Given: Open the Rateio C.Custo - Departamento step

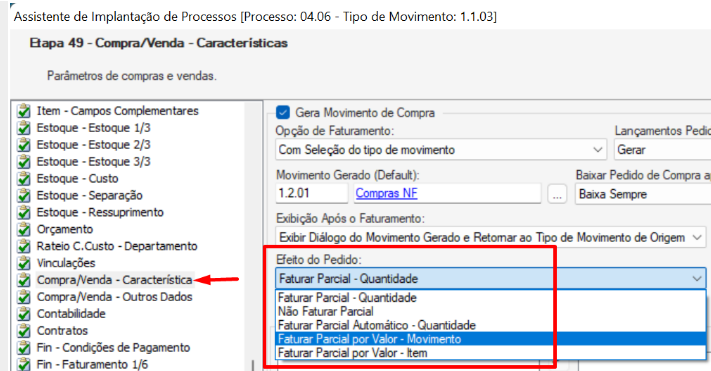Looking at the screenshot, I should [x=117, y=246].
